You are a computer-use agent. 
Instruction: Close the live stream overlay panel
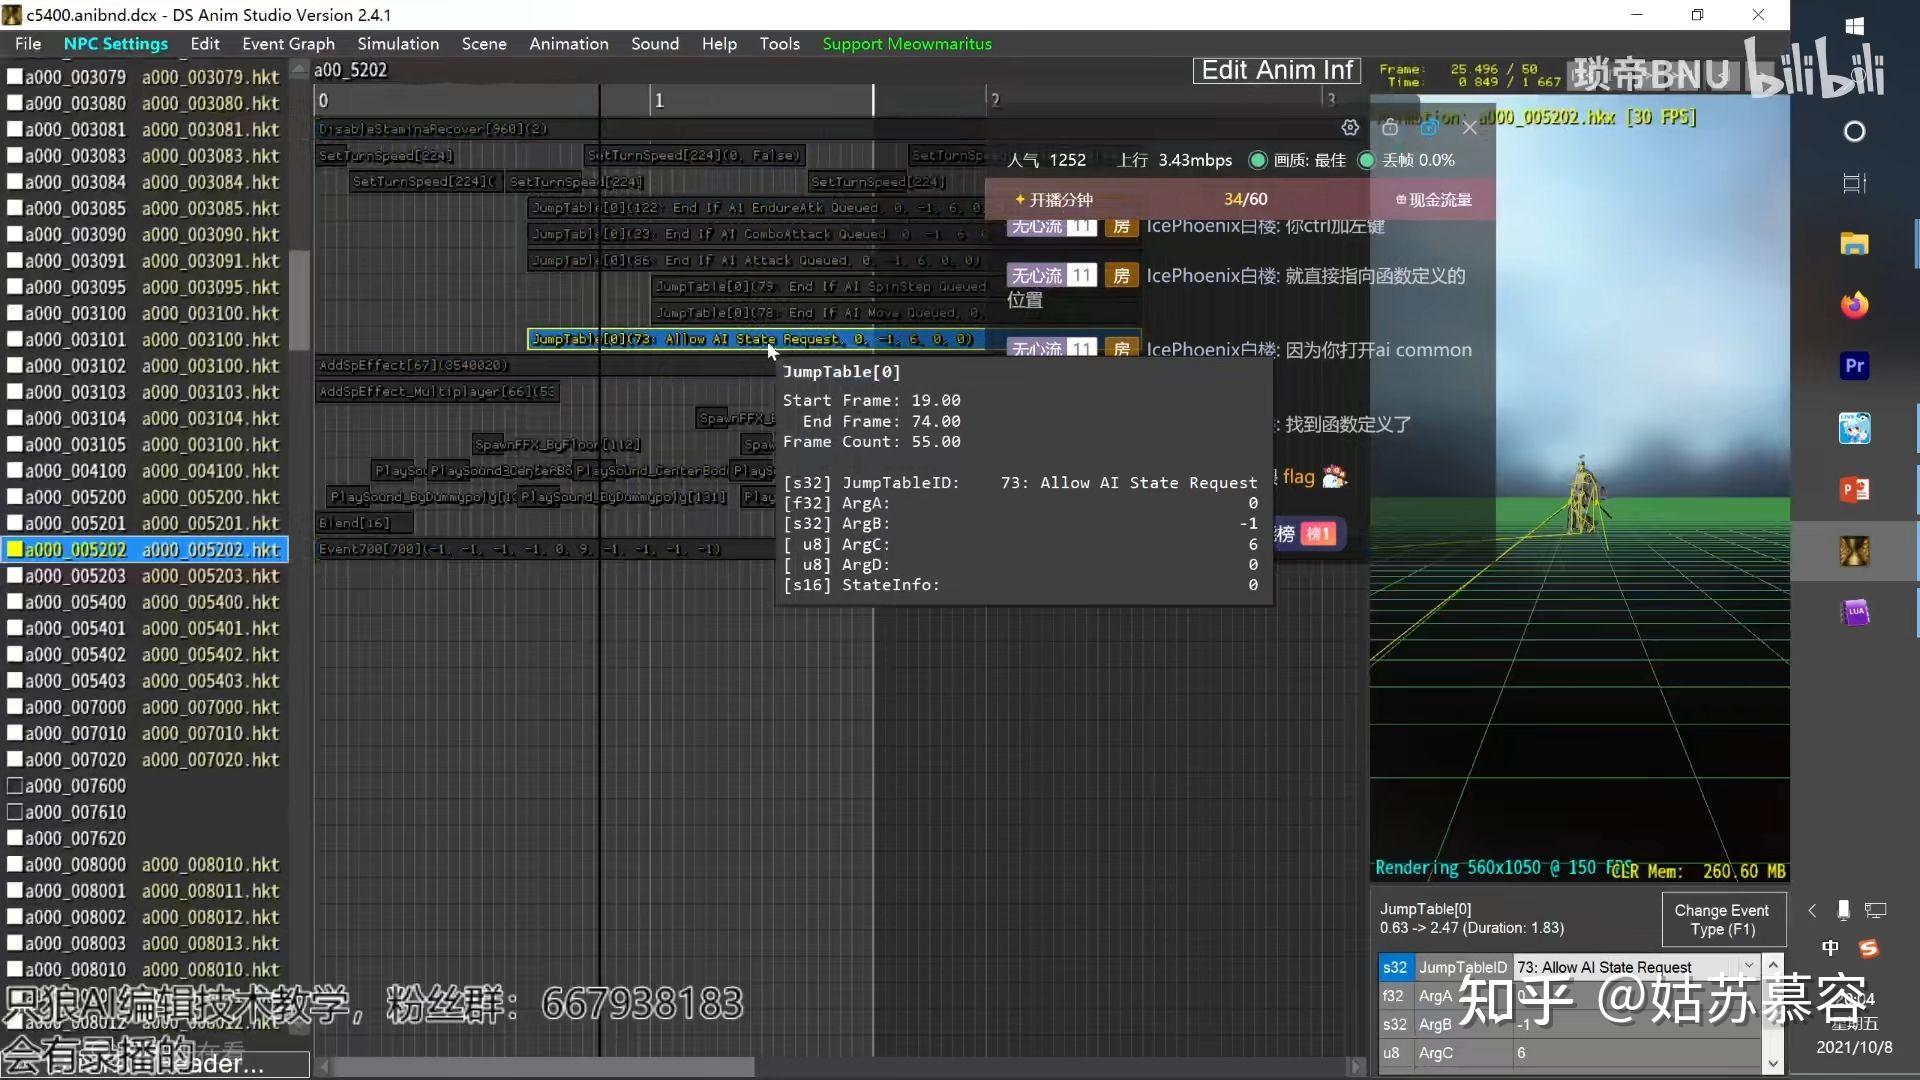pyautogui.click(x=1469, y=127)
